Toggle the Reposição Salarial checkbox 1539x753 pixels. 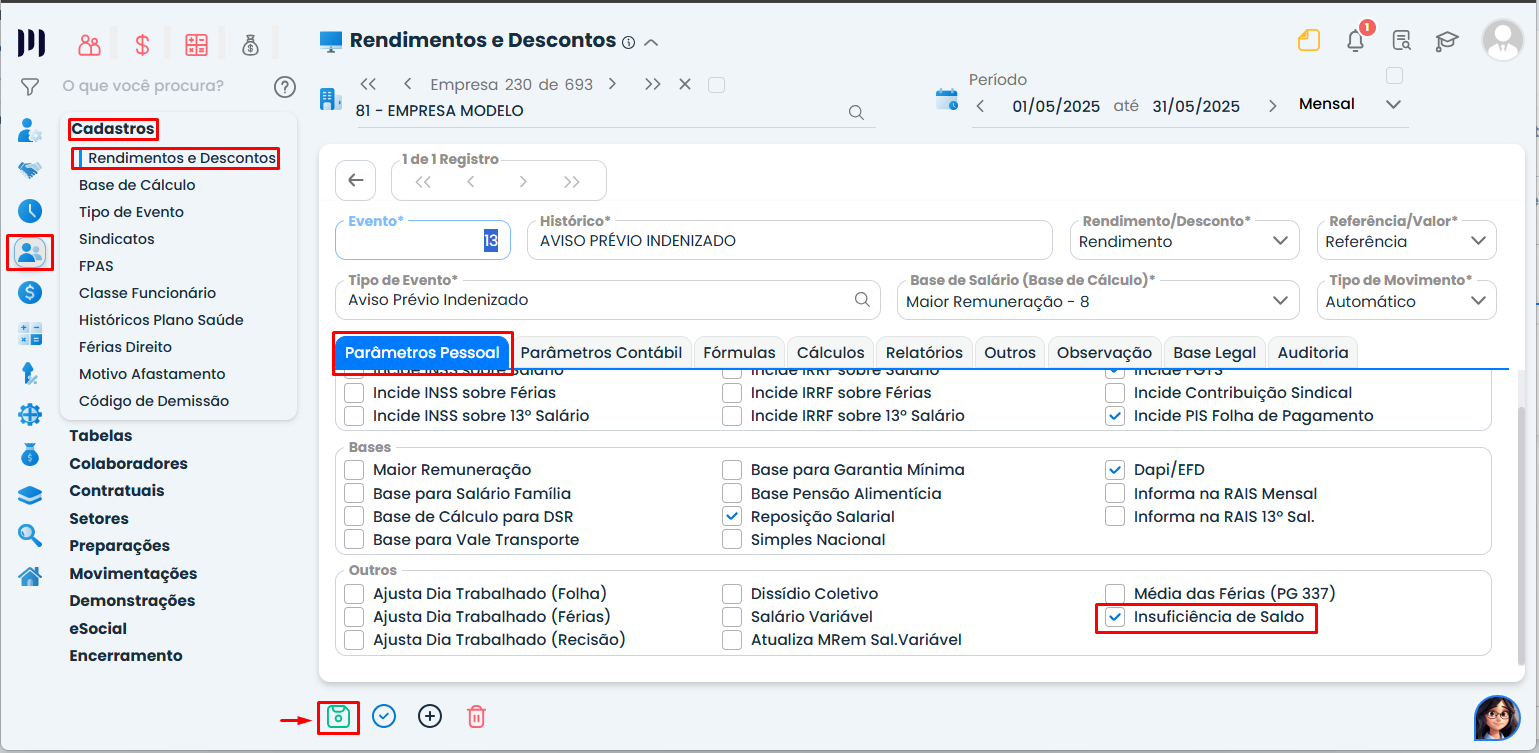[x=733, y=517]
